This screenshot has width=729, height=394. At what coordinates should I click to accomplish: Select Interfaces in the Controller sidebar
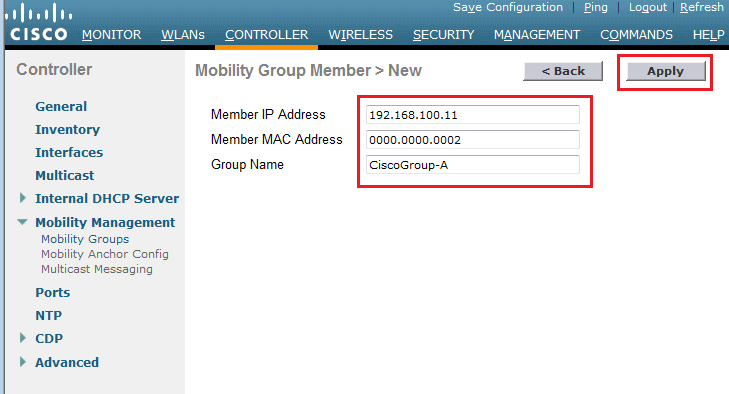[69, 153]
